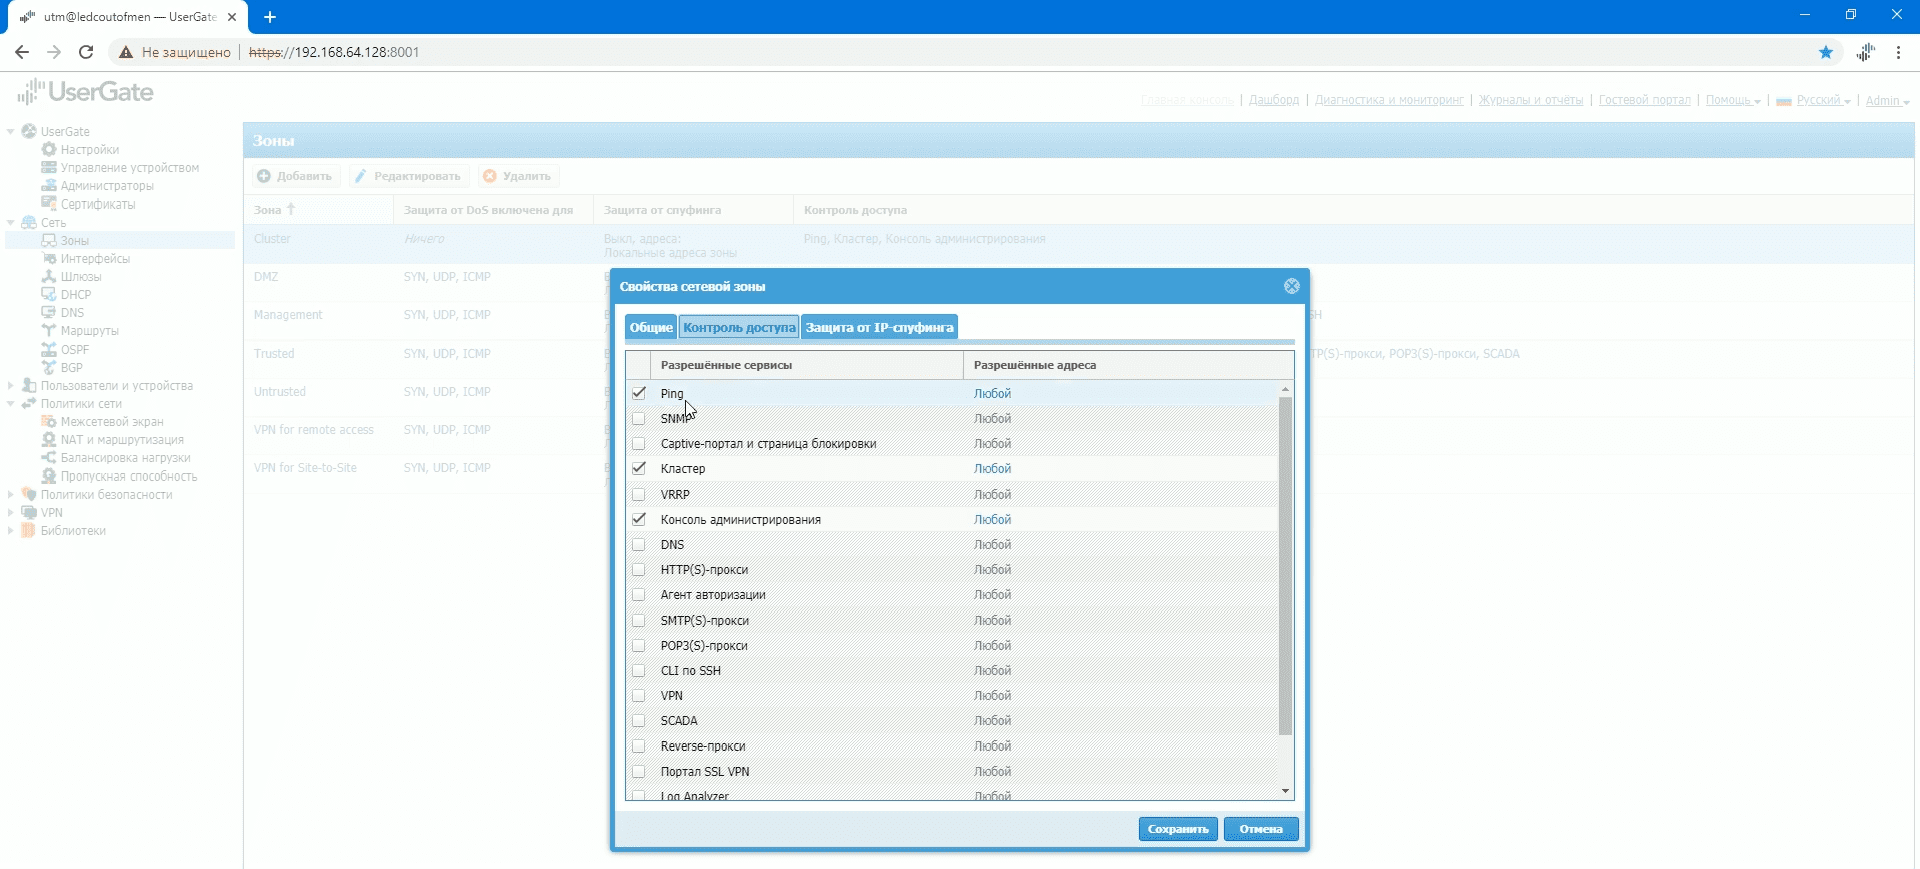Open the Интерфейсы sidebar icon
This screenshot has width=1920, height=869.
(48, 259)
